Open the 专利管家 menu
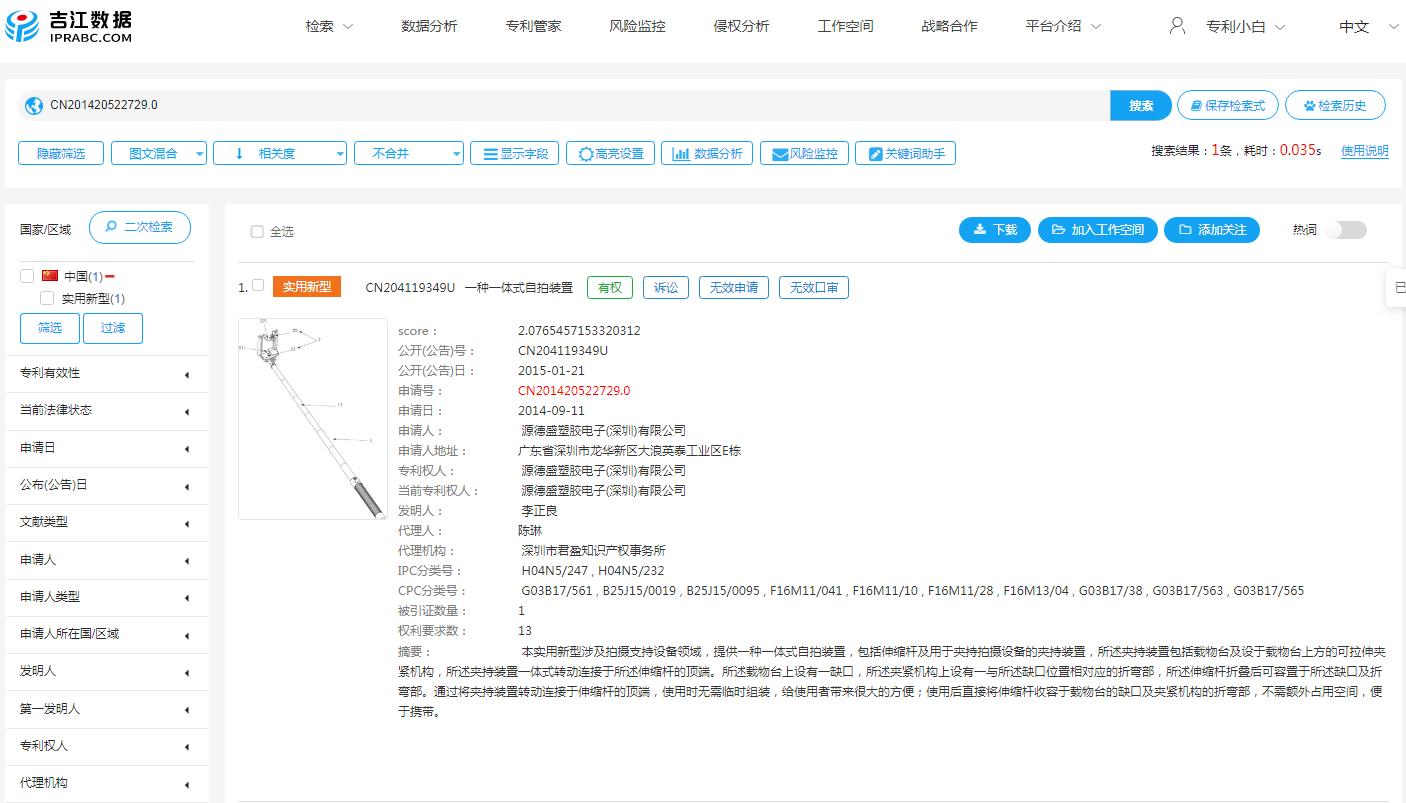 coord(533,26)
